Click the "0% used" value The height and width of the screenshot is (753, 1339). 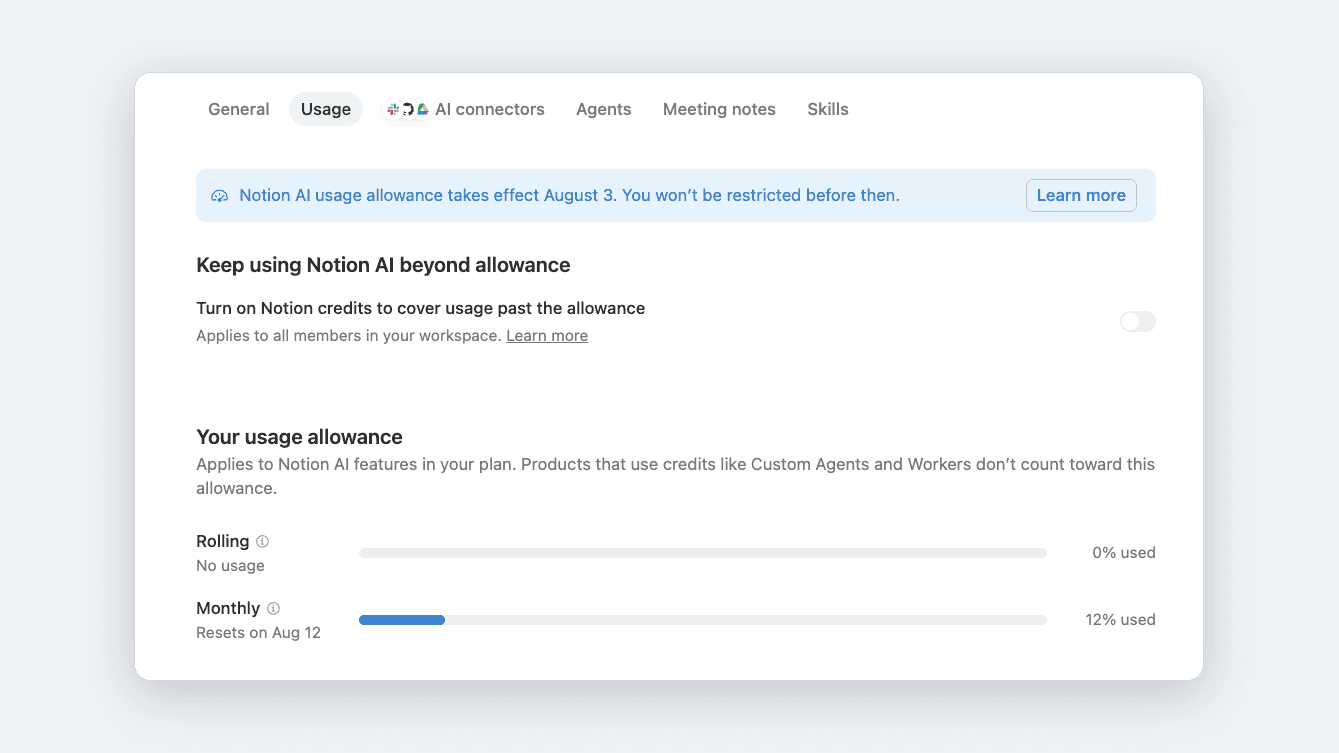(1124, 553)
